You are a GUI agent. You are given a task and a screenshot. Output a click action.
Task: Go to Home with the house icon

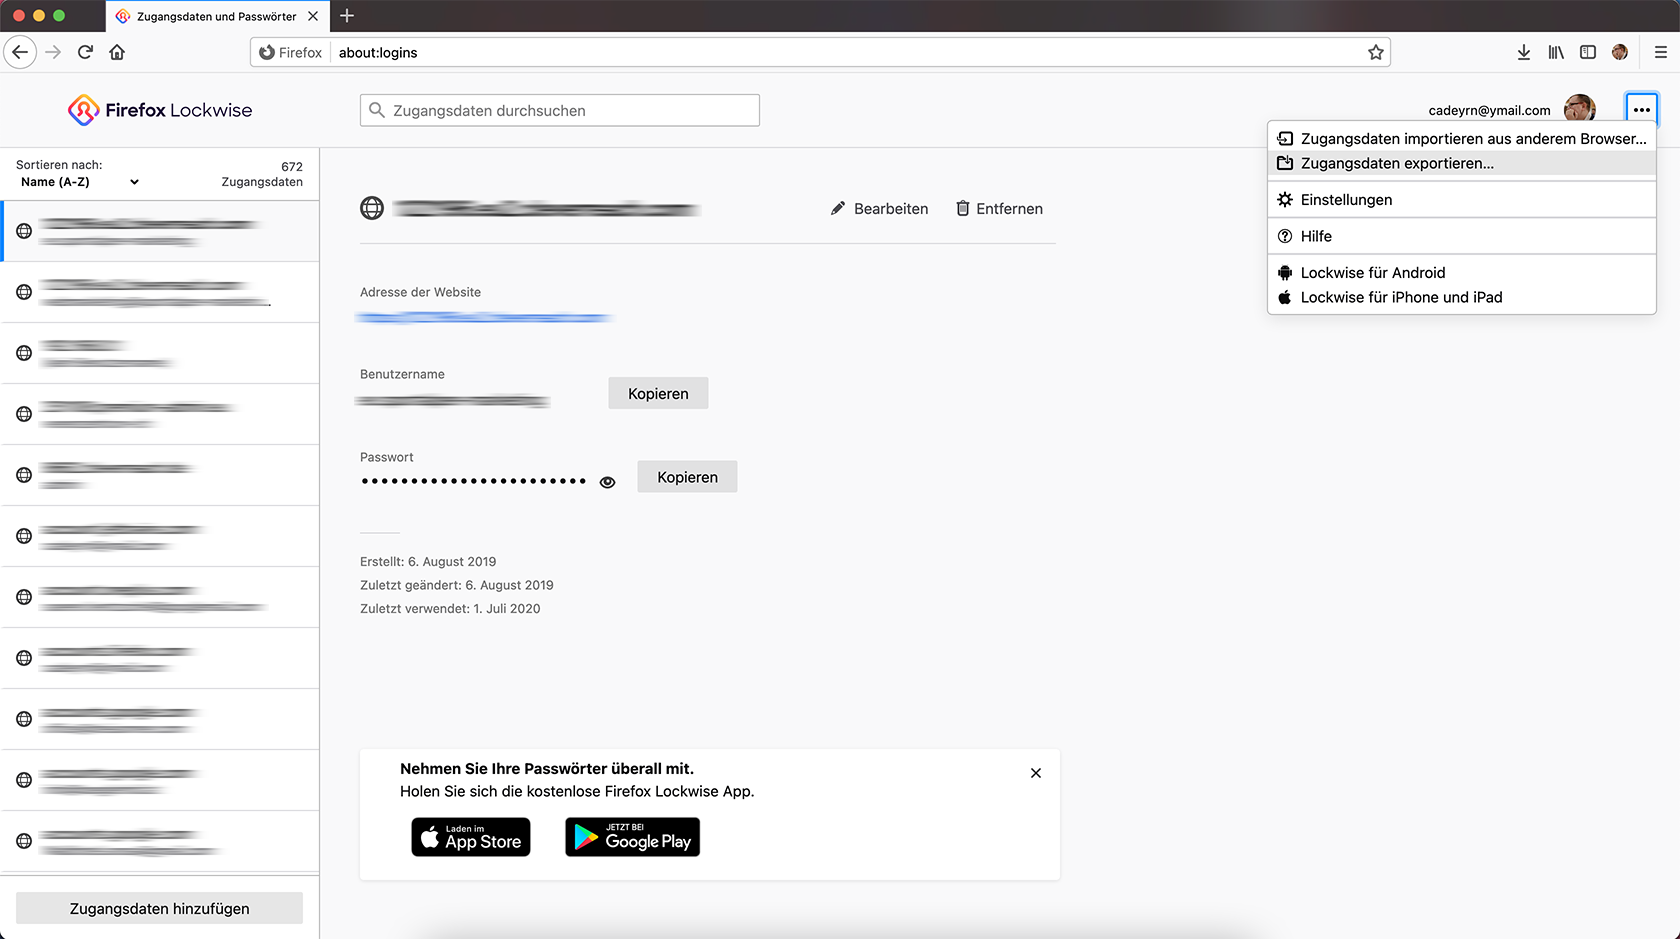point(117,52)
